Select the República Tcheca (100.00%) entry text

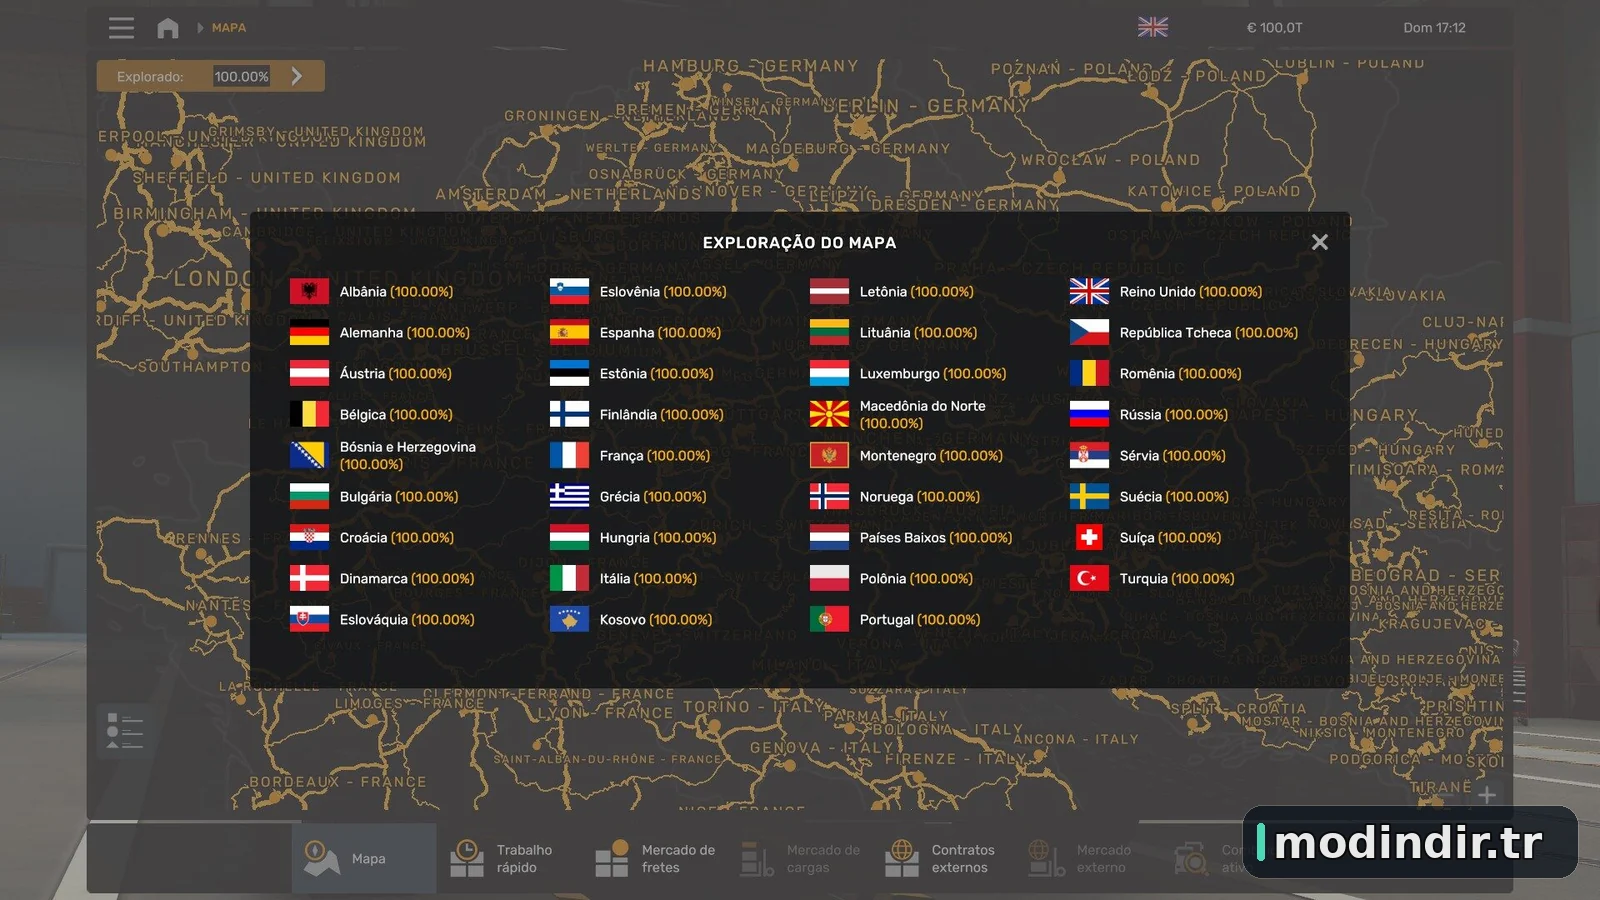tap(1209, 332)
